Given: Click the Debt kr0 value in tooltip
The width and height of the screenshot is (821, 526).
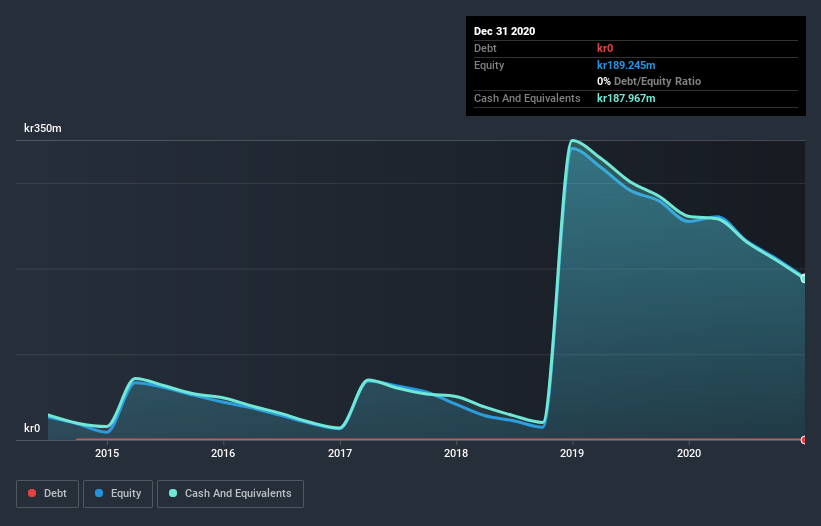Looking at the screenshot, I should [605, 48].
